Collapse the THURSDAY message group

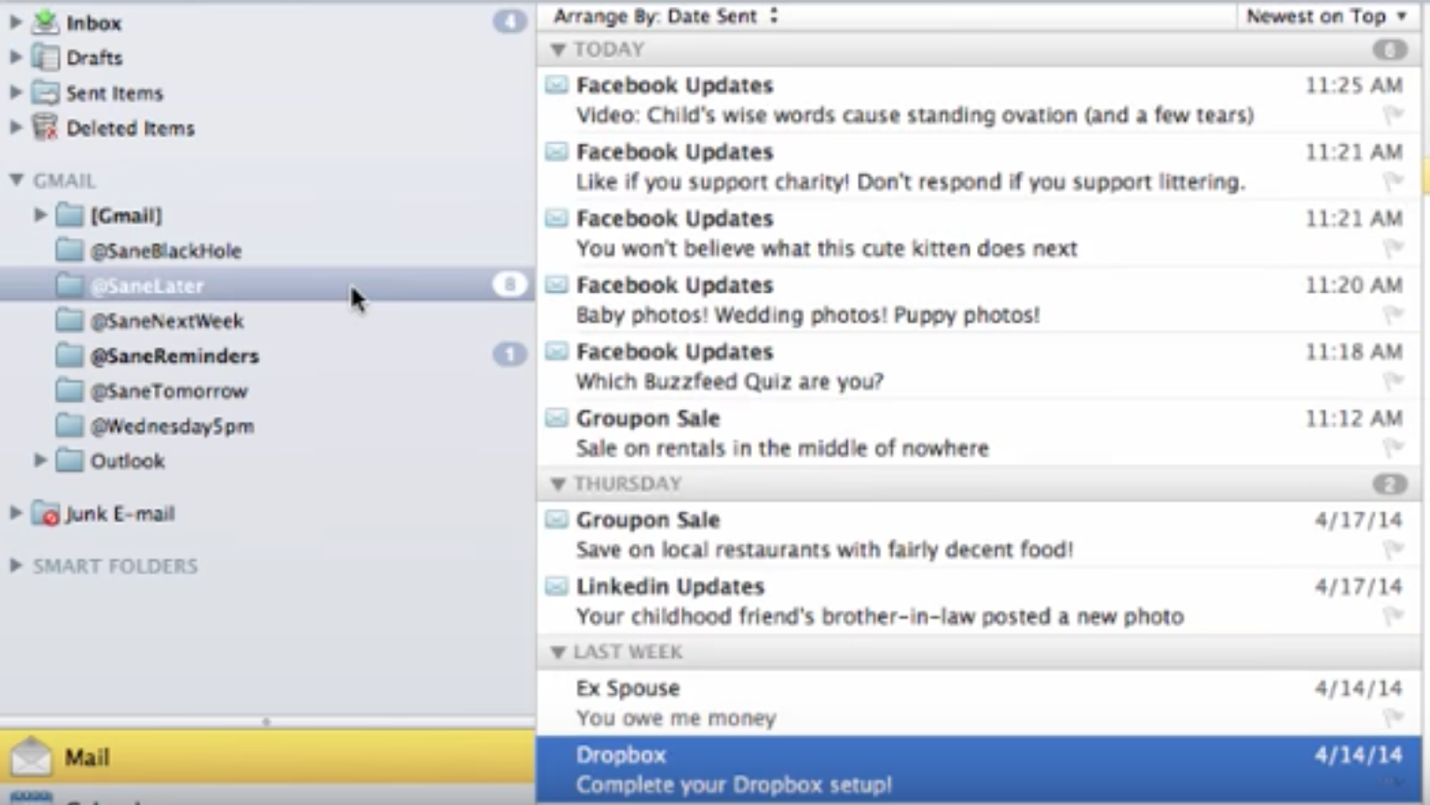558,484
